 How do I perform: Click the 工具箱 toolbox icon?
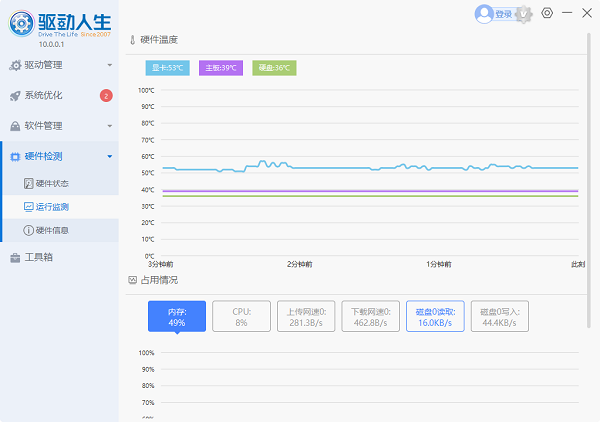15,257
